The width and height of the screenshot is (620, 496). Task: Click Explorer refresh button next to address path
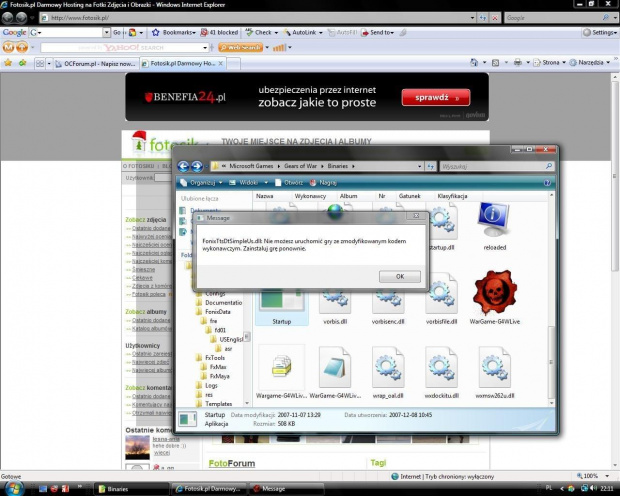point(431,167)
